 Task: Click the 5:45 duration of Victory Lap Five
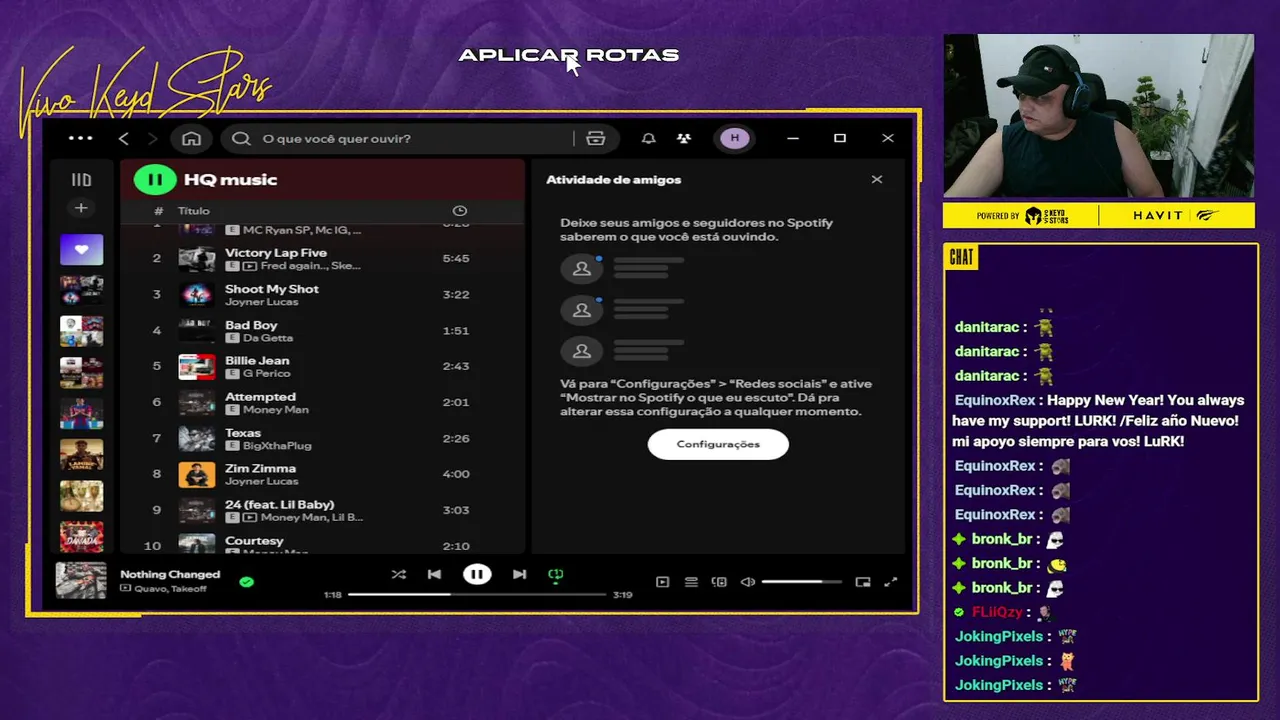tap(456, 258)
